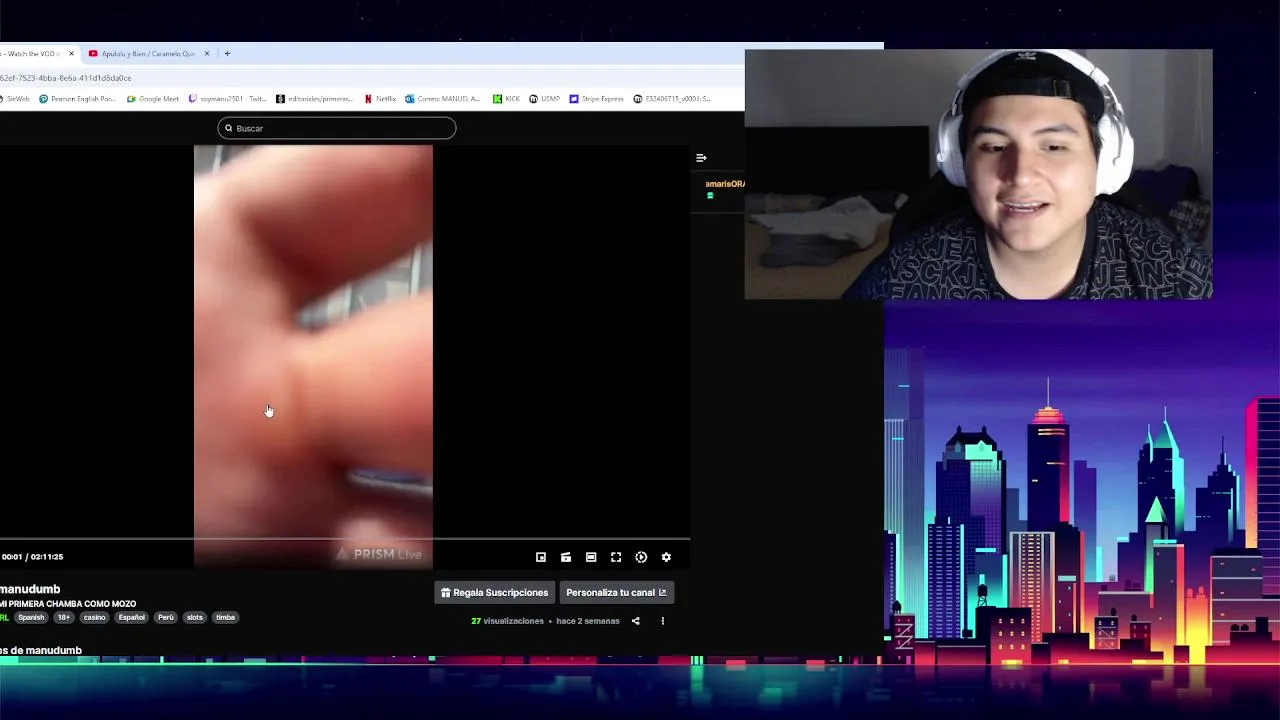Open the Google Meet bookmark
This screenshot has height=720, width=1280.
coord(153,99)
